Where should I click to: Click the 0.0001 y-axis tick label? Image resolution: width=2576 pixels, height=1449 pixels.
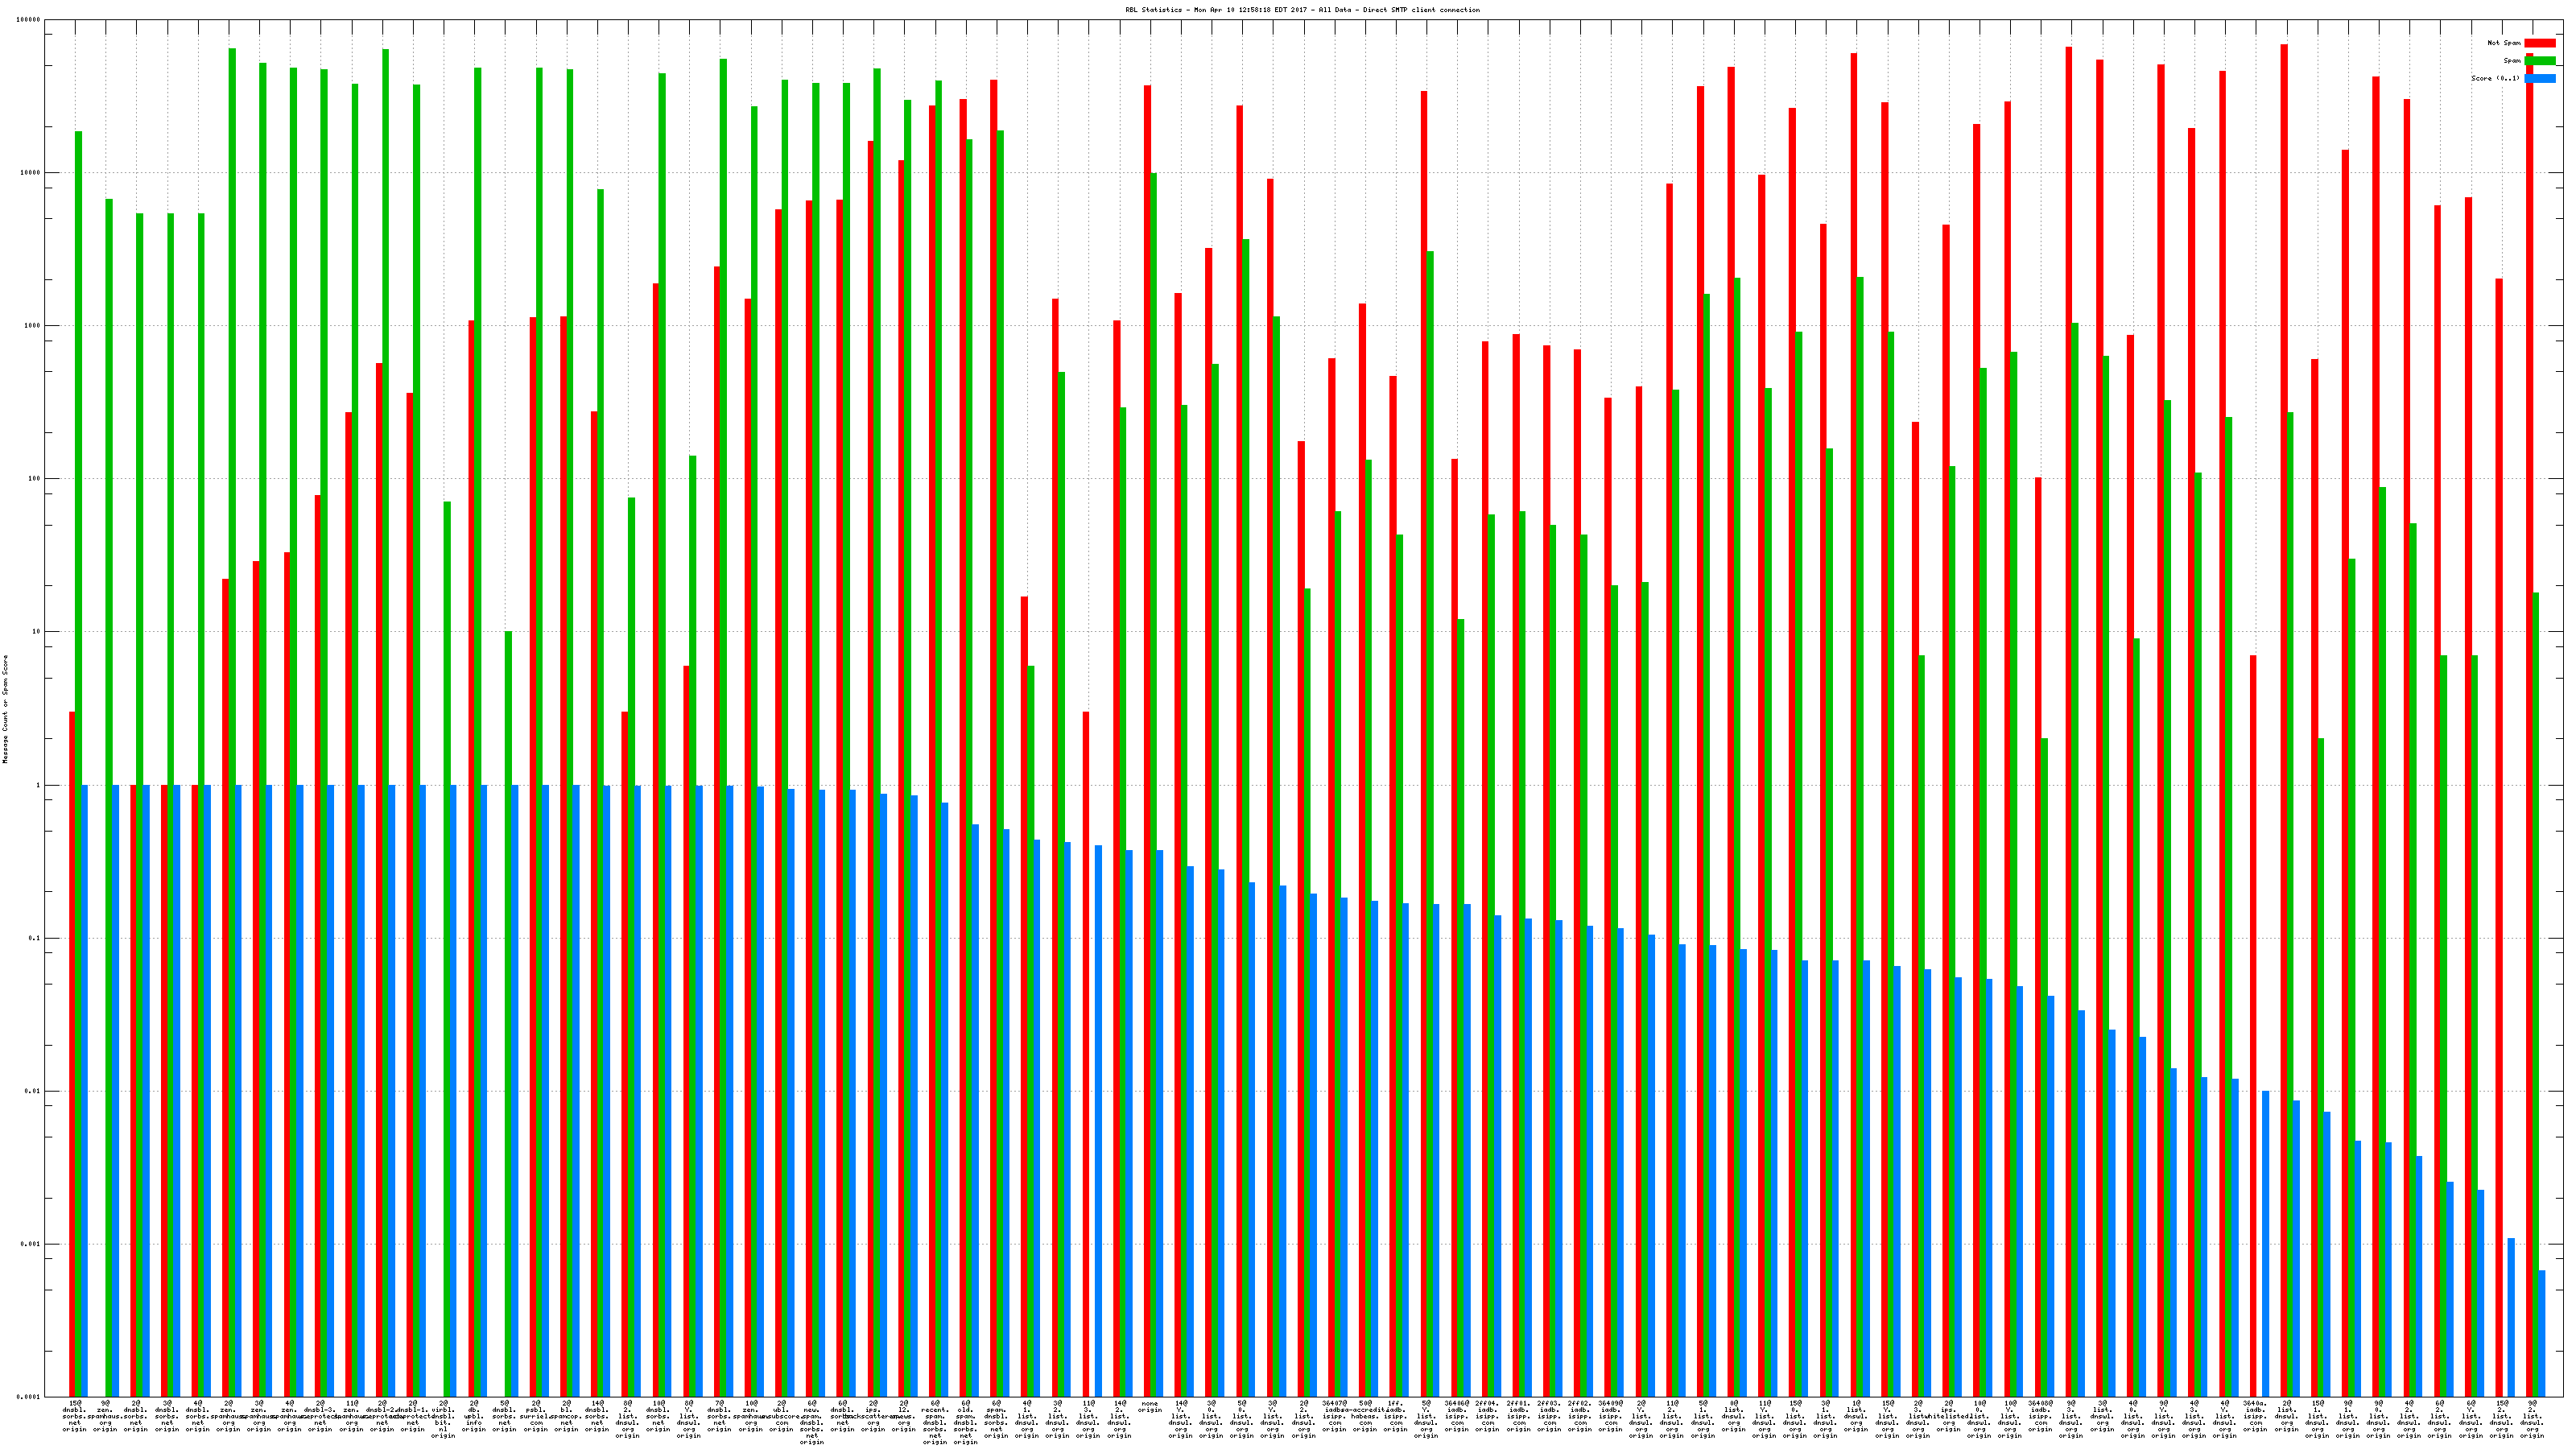29,1397
